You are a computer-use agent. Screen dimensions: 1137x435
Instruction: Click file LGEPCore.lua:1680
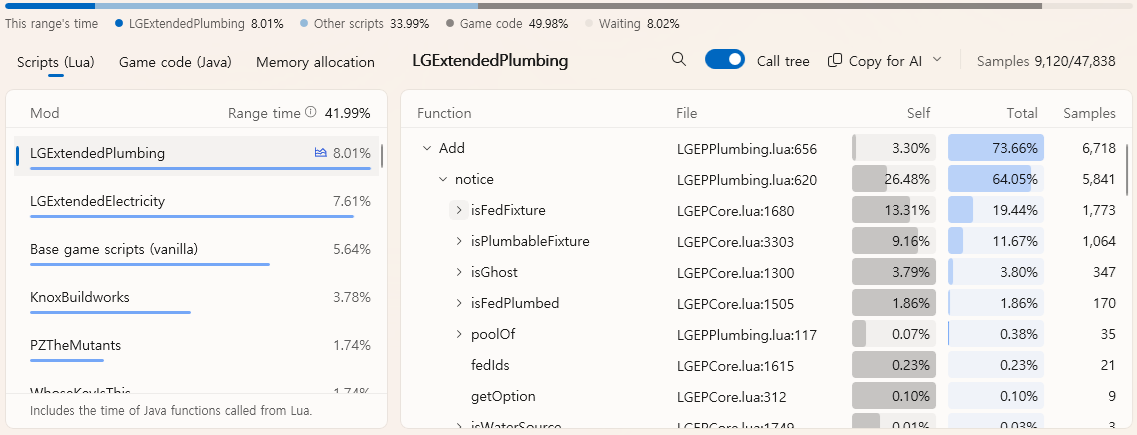(x=735, y=211)
